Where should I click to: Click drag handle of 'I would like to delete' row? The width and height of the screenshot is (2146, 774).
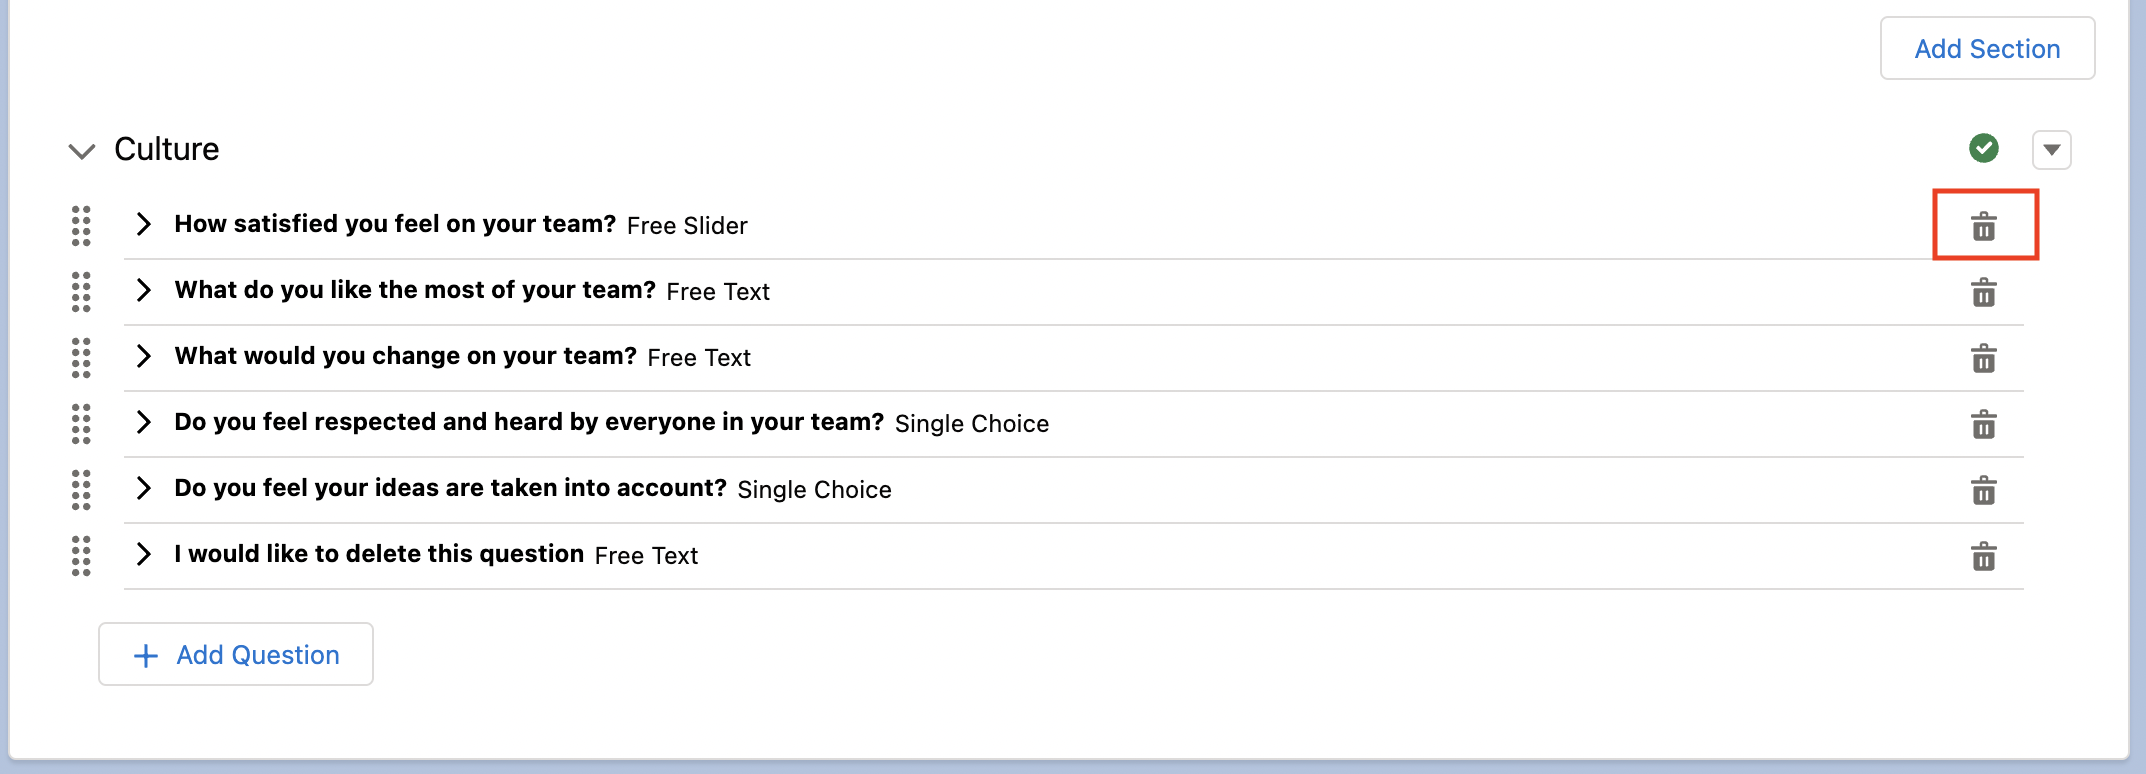[81, 556]
